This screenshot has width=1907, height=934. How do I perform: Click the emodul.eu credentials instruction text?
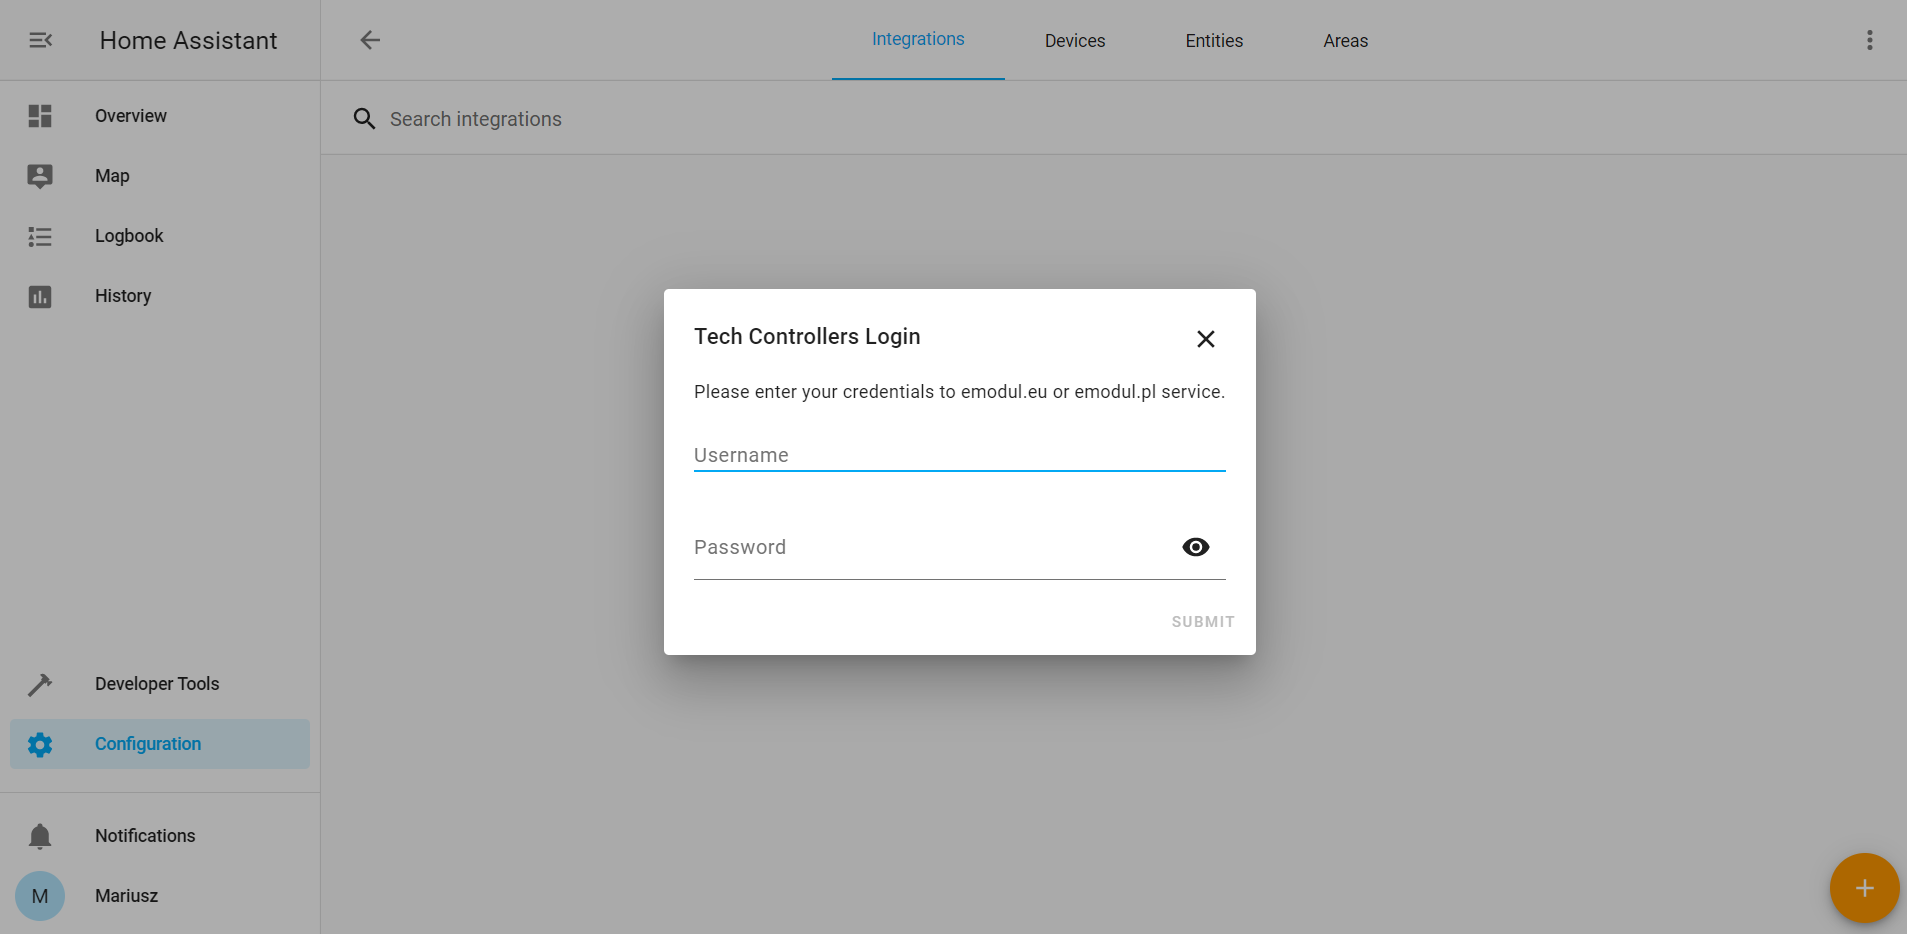point(959,392)
